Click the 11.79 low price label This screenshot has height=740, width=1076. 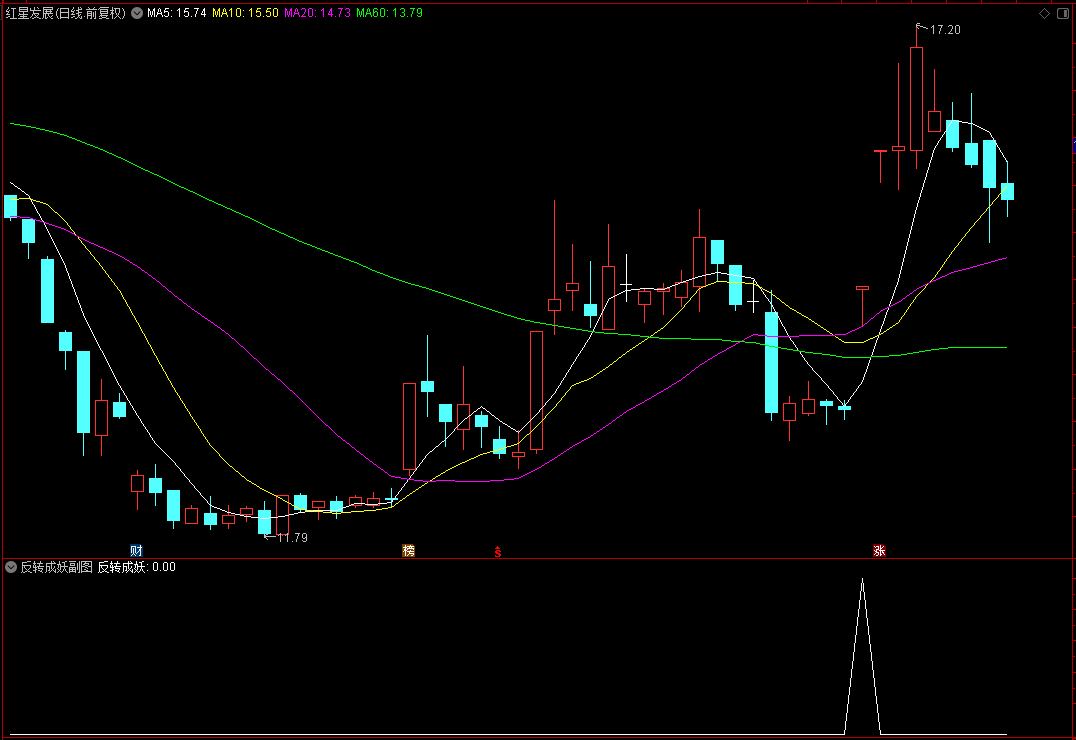[292, 537]
